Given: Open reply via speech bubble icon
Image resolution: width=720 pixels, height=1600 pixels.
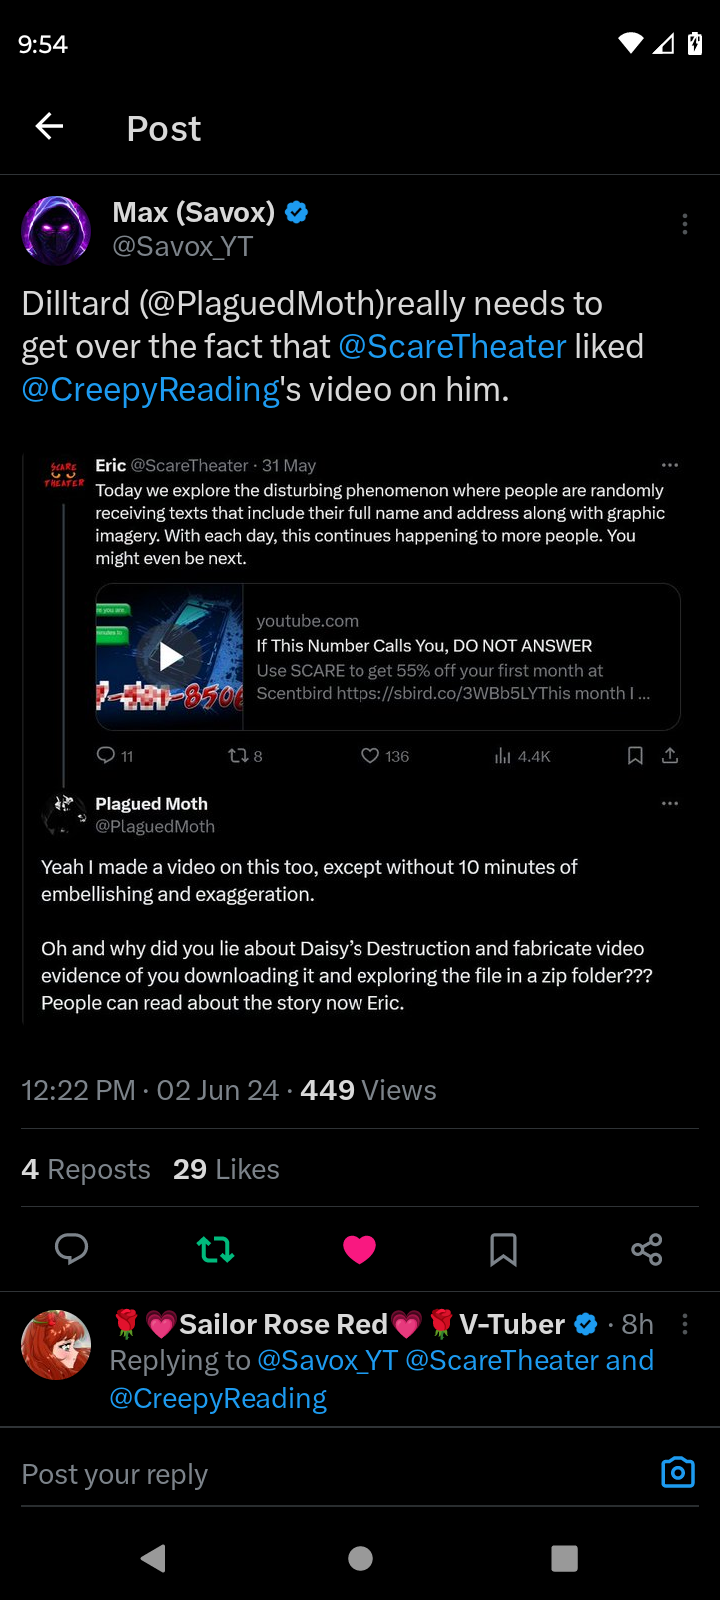Looking at the screenshot, I should coord(71,1249).
